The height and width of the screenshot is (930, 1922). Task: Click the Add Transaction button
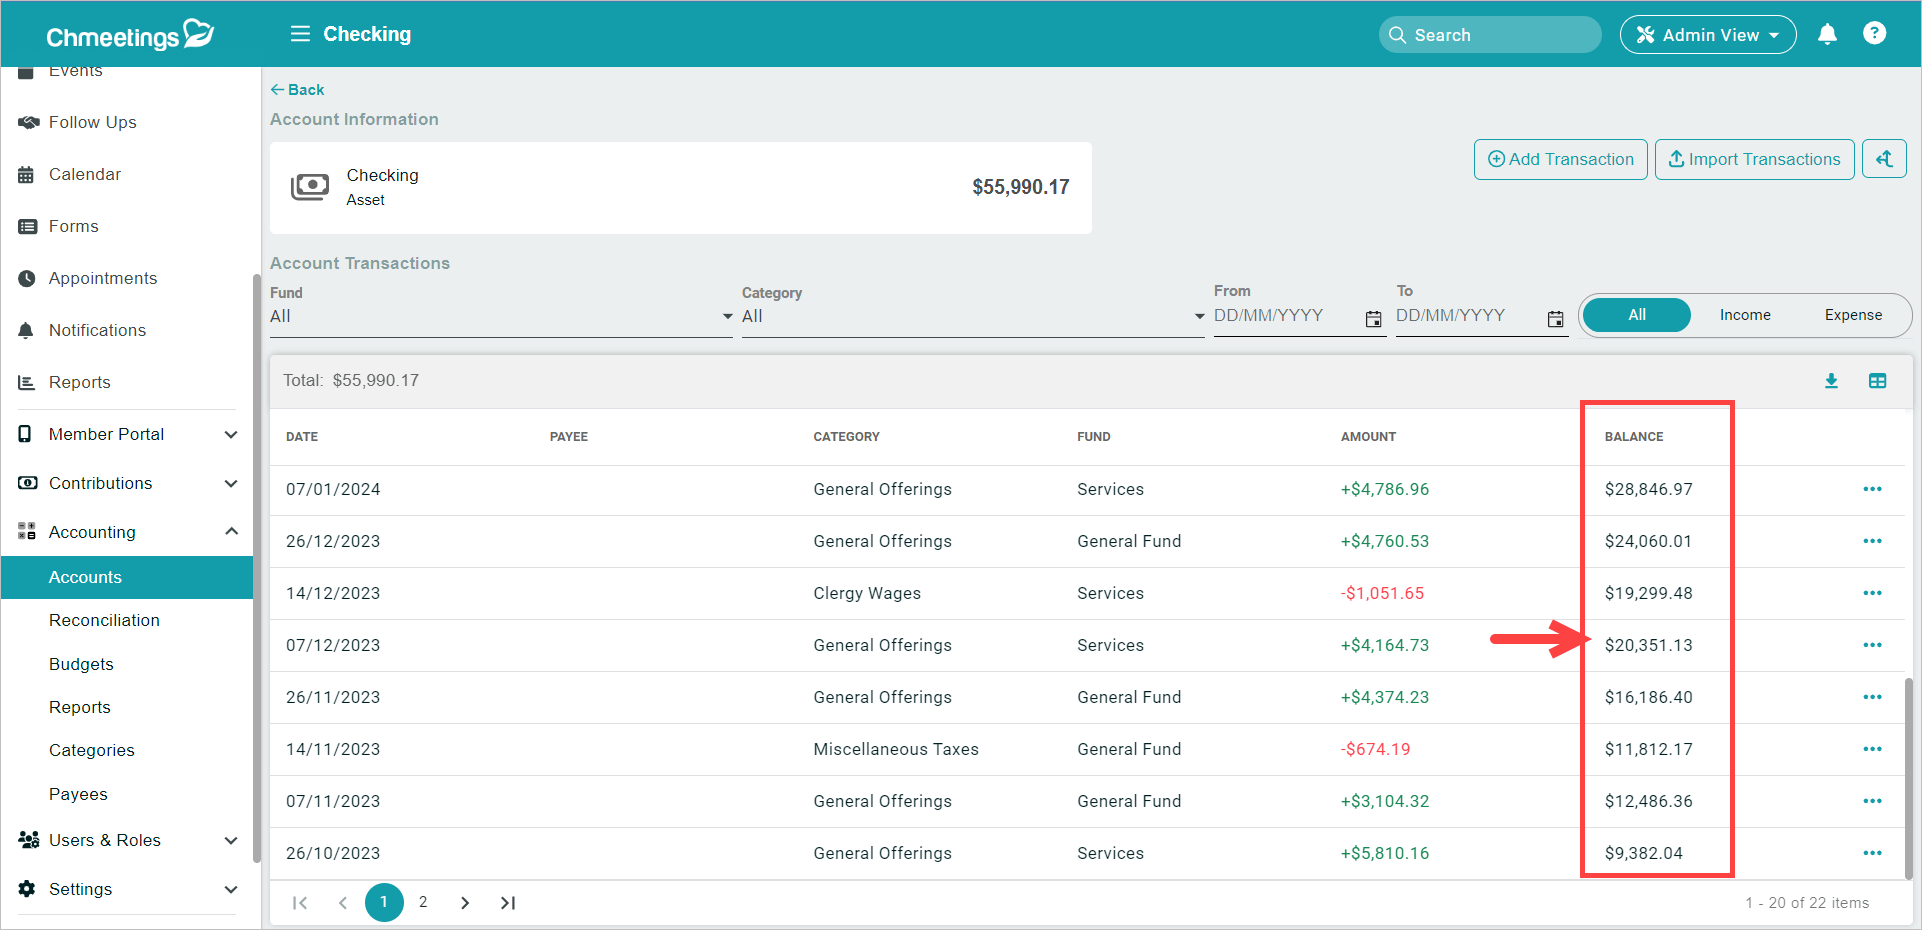click(1560, 159)
